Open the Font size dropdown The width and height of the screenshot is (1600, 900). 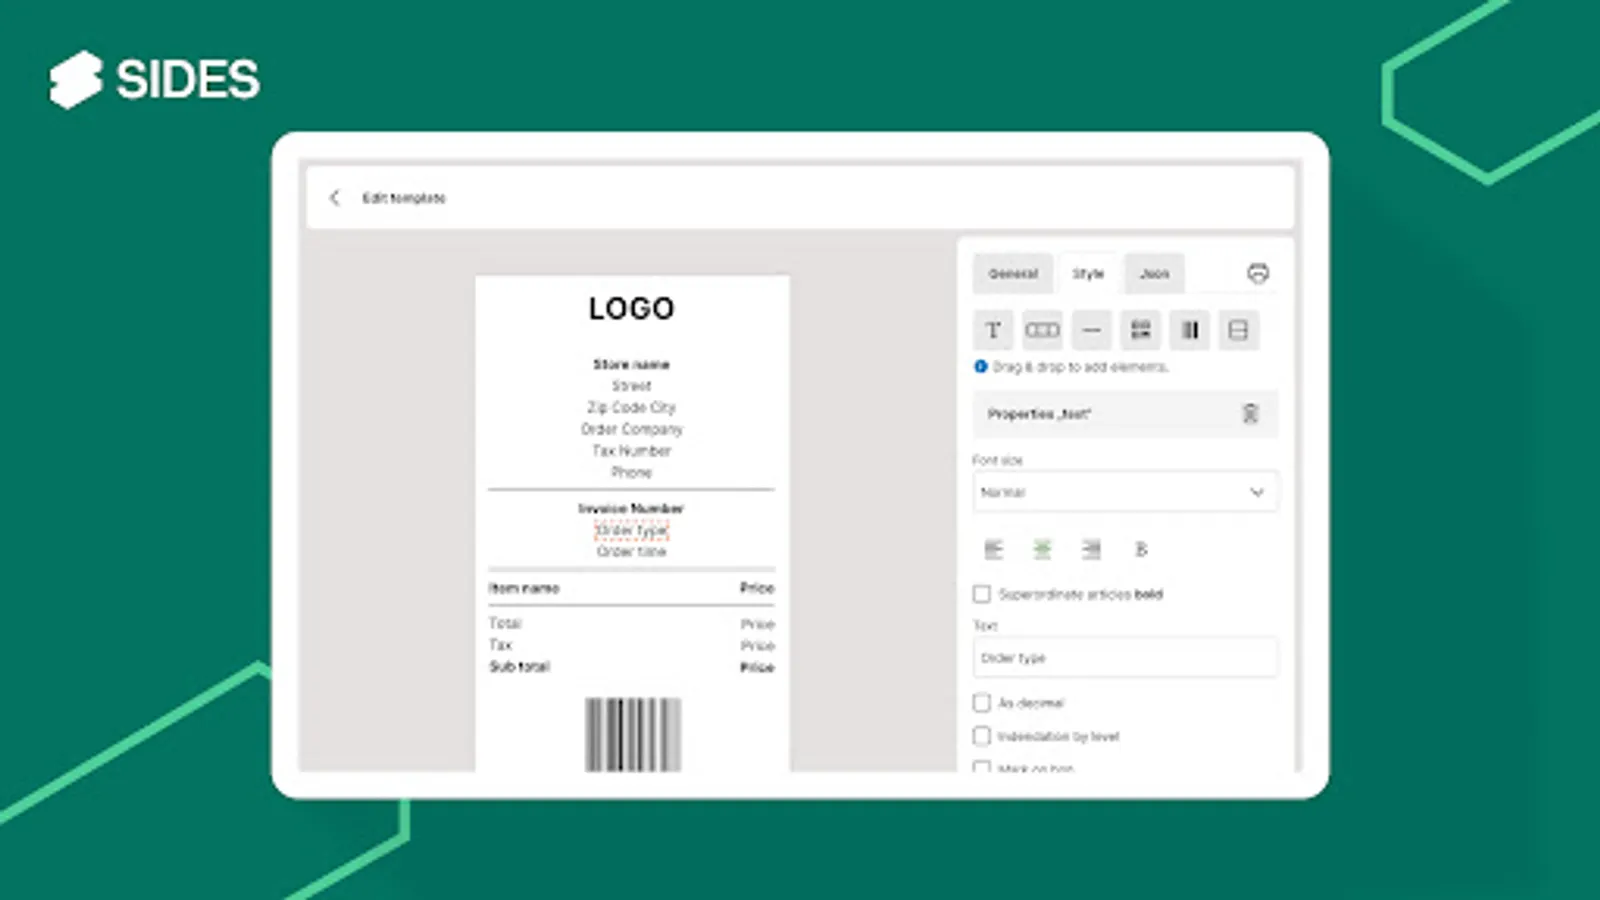click(x=1256, y=492)
